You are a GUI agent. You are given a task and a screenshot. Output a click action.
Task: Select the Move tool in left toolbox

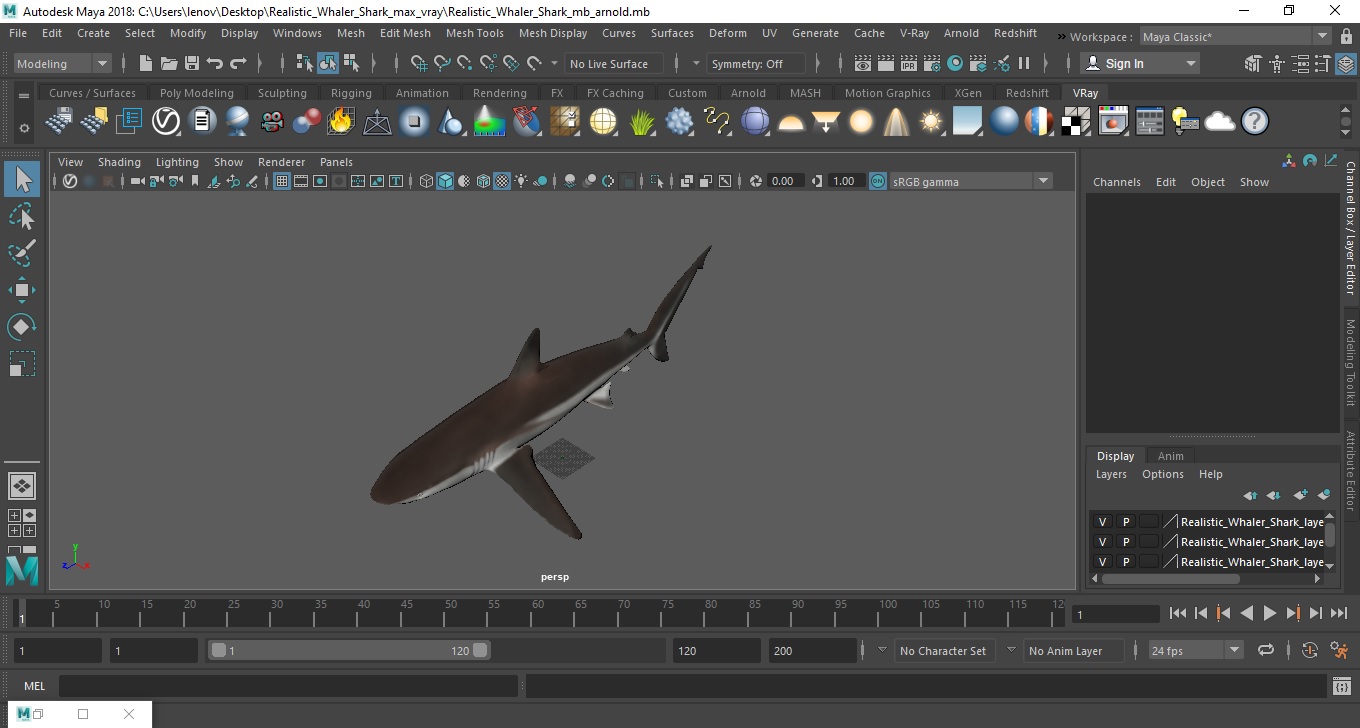tap(22, 290)
